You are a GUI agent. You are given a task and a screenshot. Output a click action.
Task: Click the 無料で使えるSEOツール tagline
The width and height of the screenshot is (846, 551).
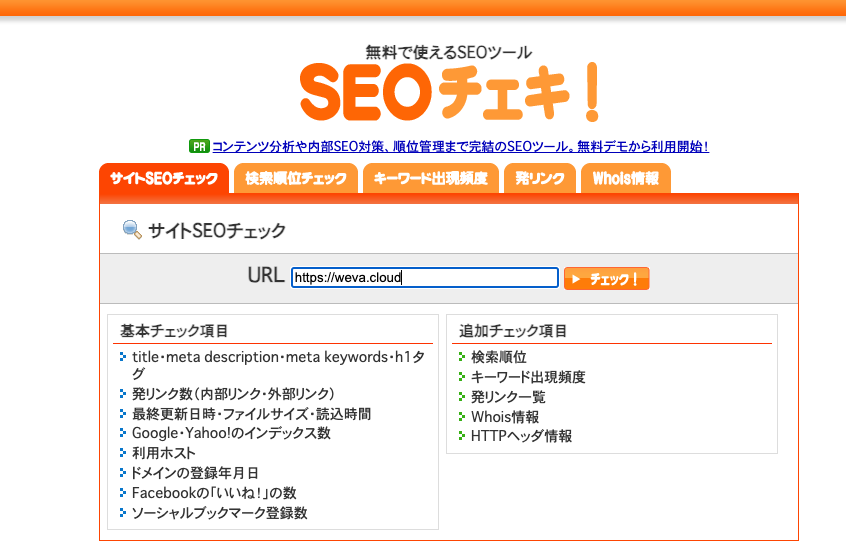(x=449, y=52)
